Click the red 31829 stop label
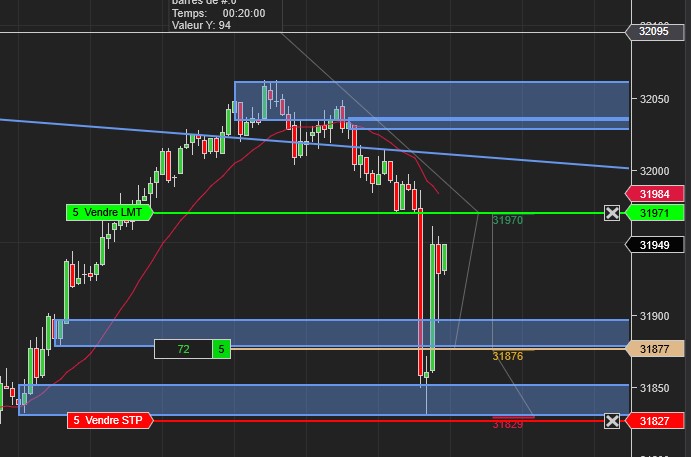The width and height of the screenshot is (691, 457). click(508, 424)
